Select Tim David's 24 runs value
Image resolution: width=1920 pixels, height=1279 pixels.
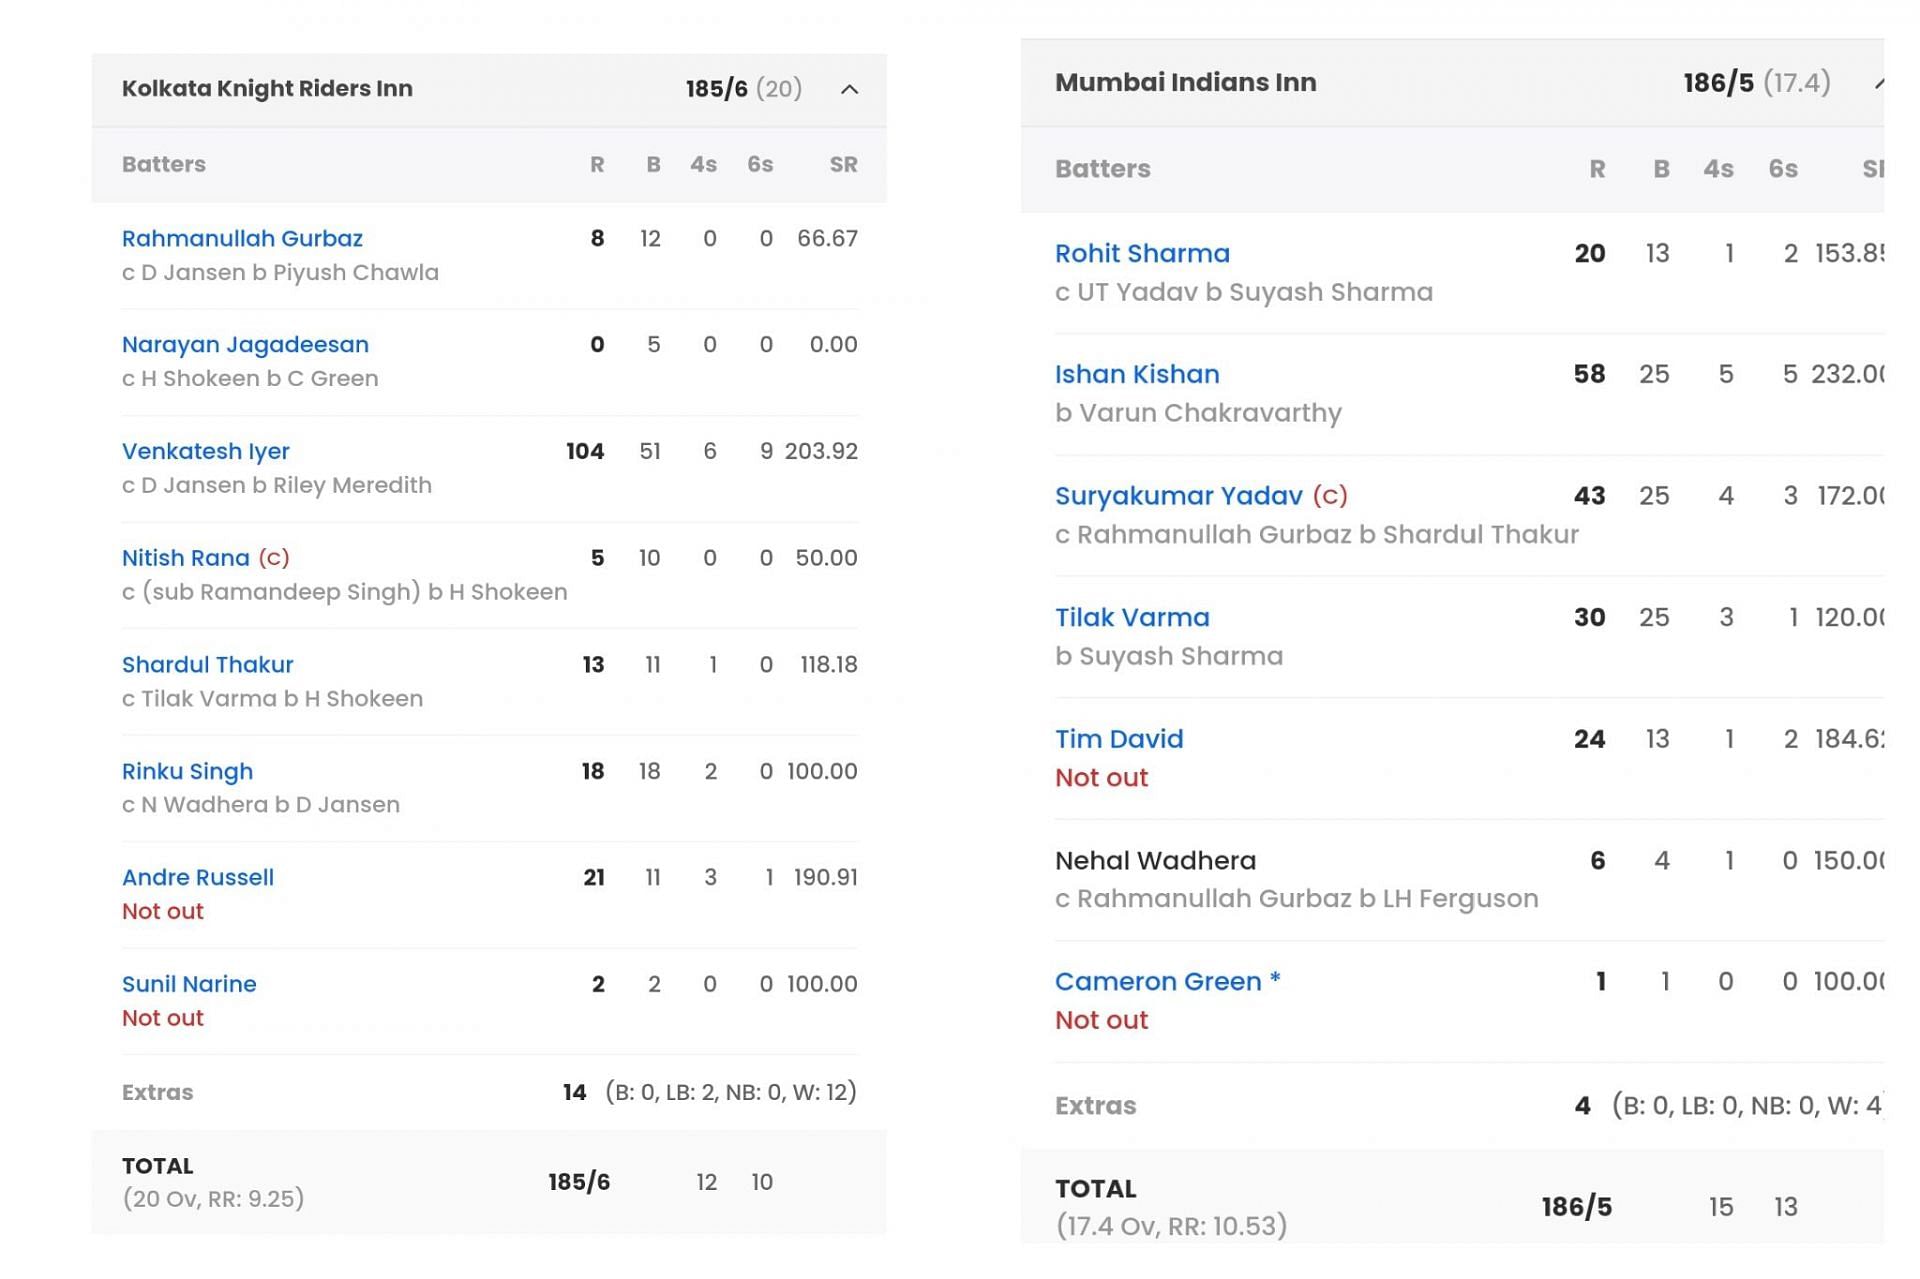pyautogui.click(x=1589, y=738)
